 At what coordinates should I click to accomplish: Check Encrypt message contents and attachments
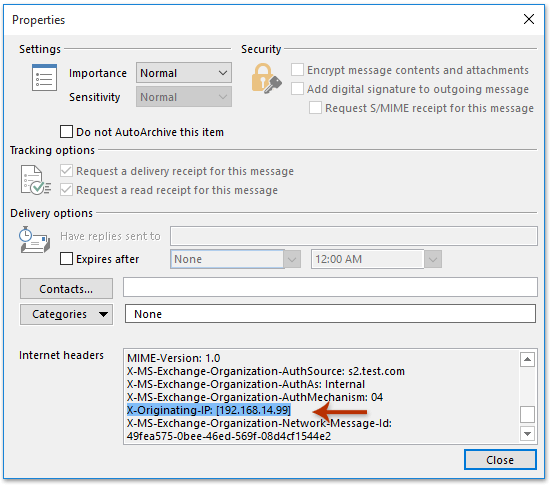(x=297, y=70)
